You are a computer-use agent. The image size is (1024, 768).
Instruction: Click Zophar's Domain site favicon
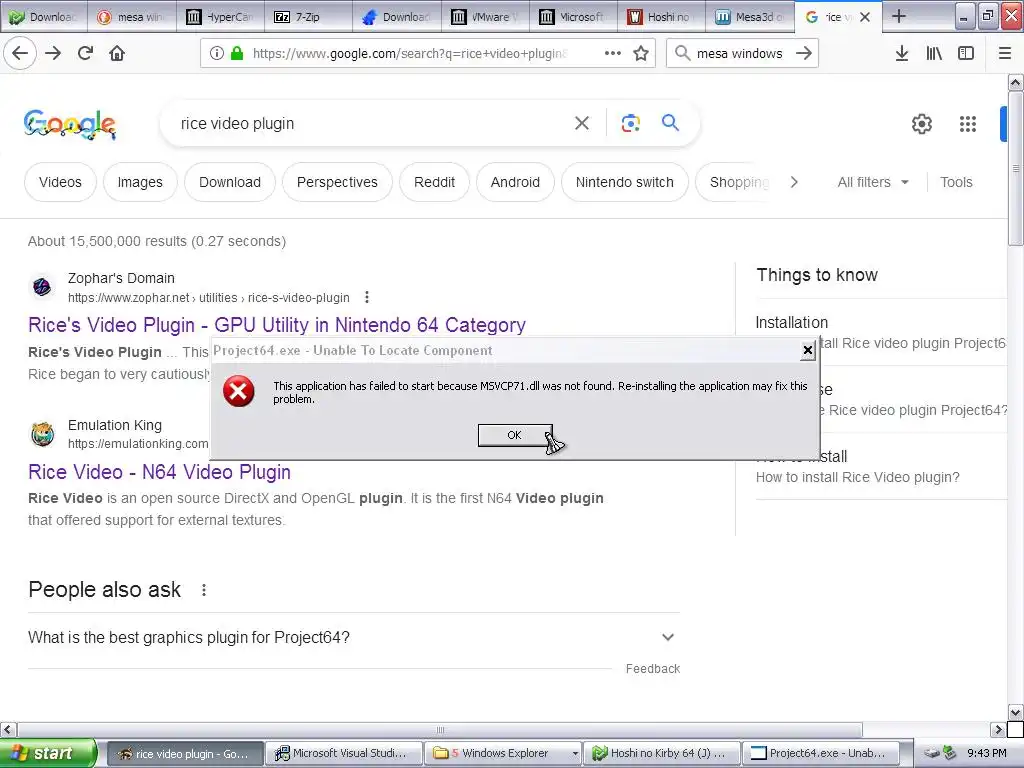(x=42, y=287)
